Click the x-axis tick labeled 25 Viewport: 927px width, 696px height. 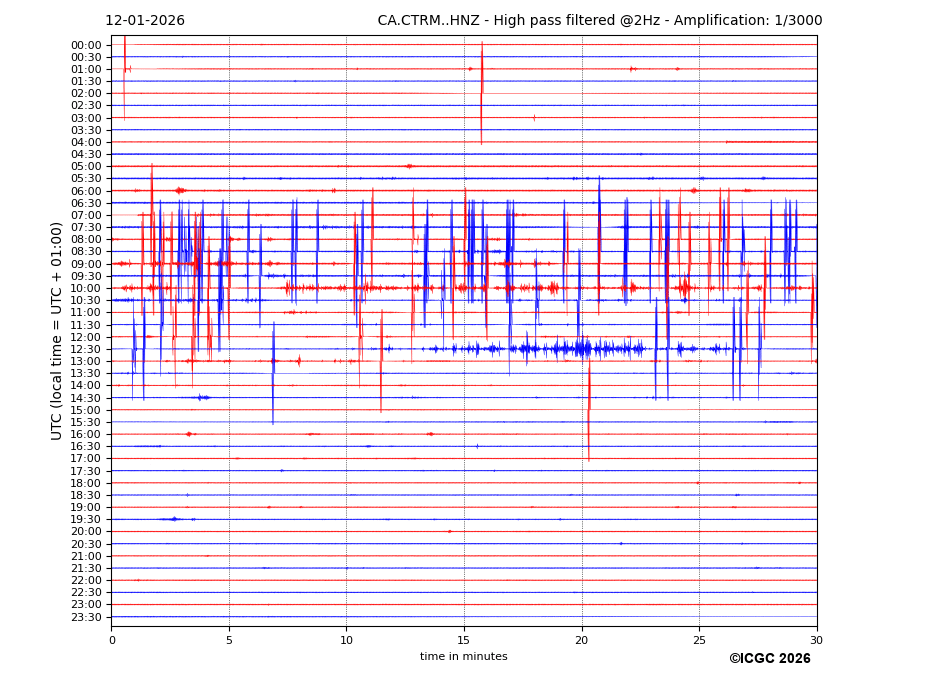699,640
